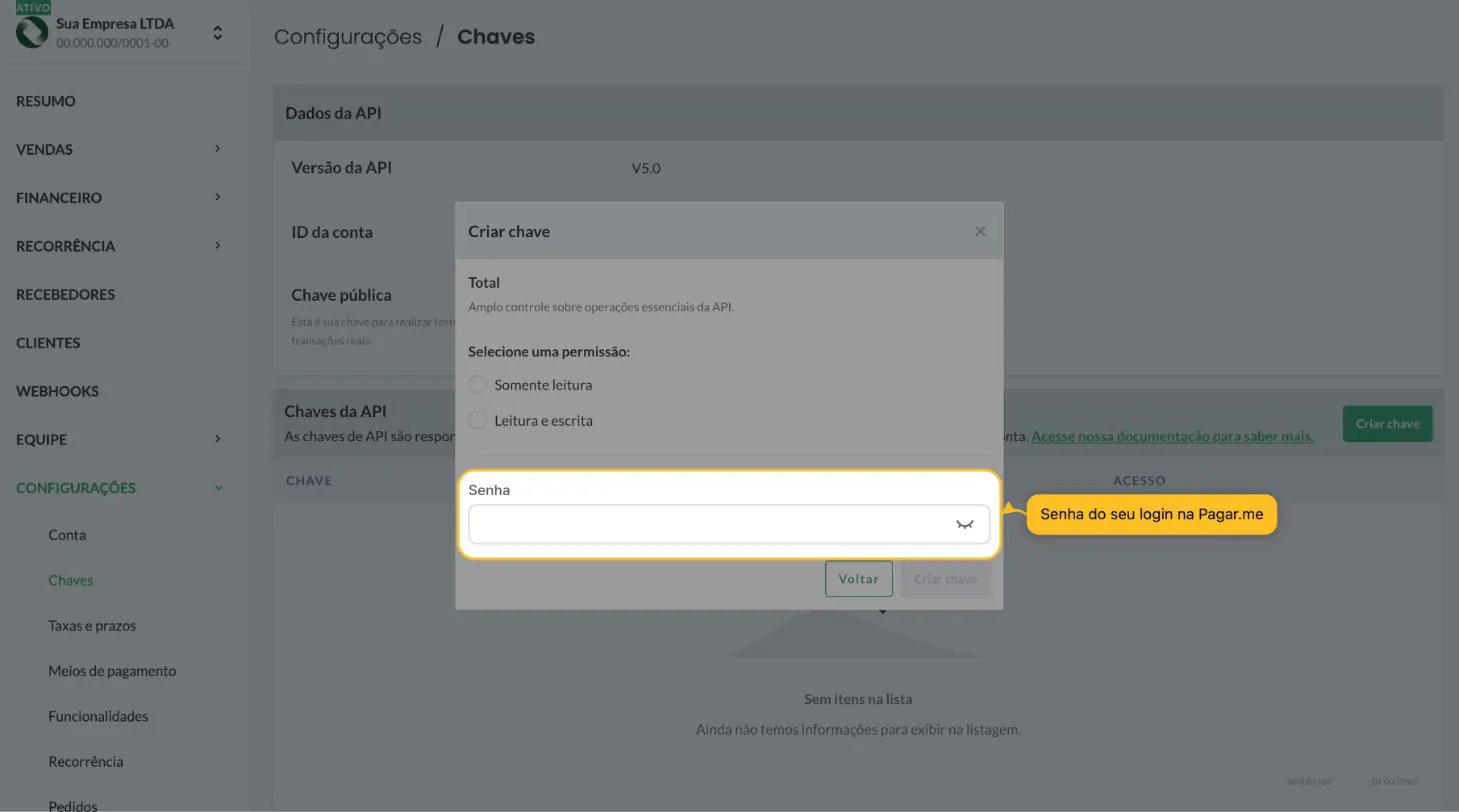Viewport: 1459px width, 812px height.
Task: Open the Webhooks menu item
Action: (57, 391)
